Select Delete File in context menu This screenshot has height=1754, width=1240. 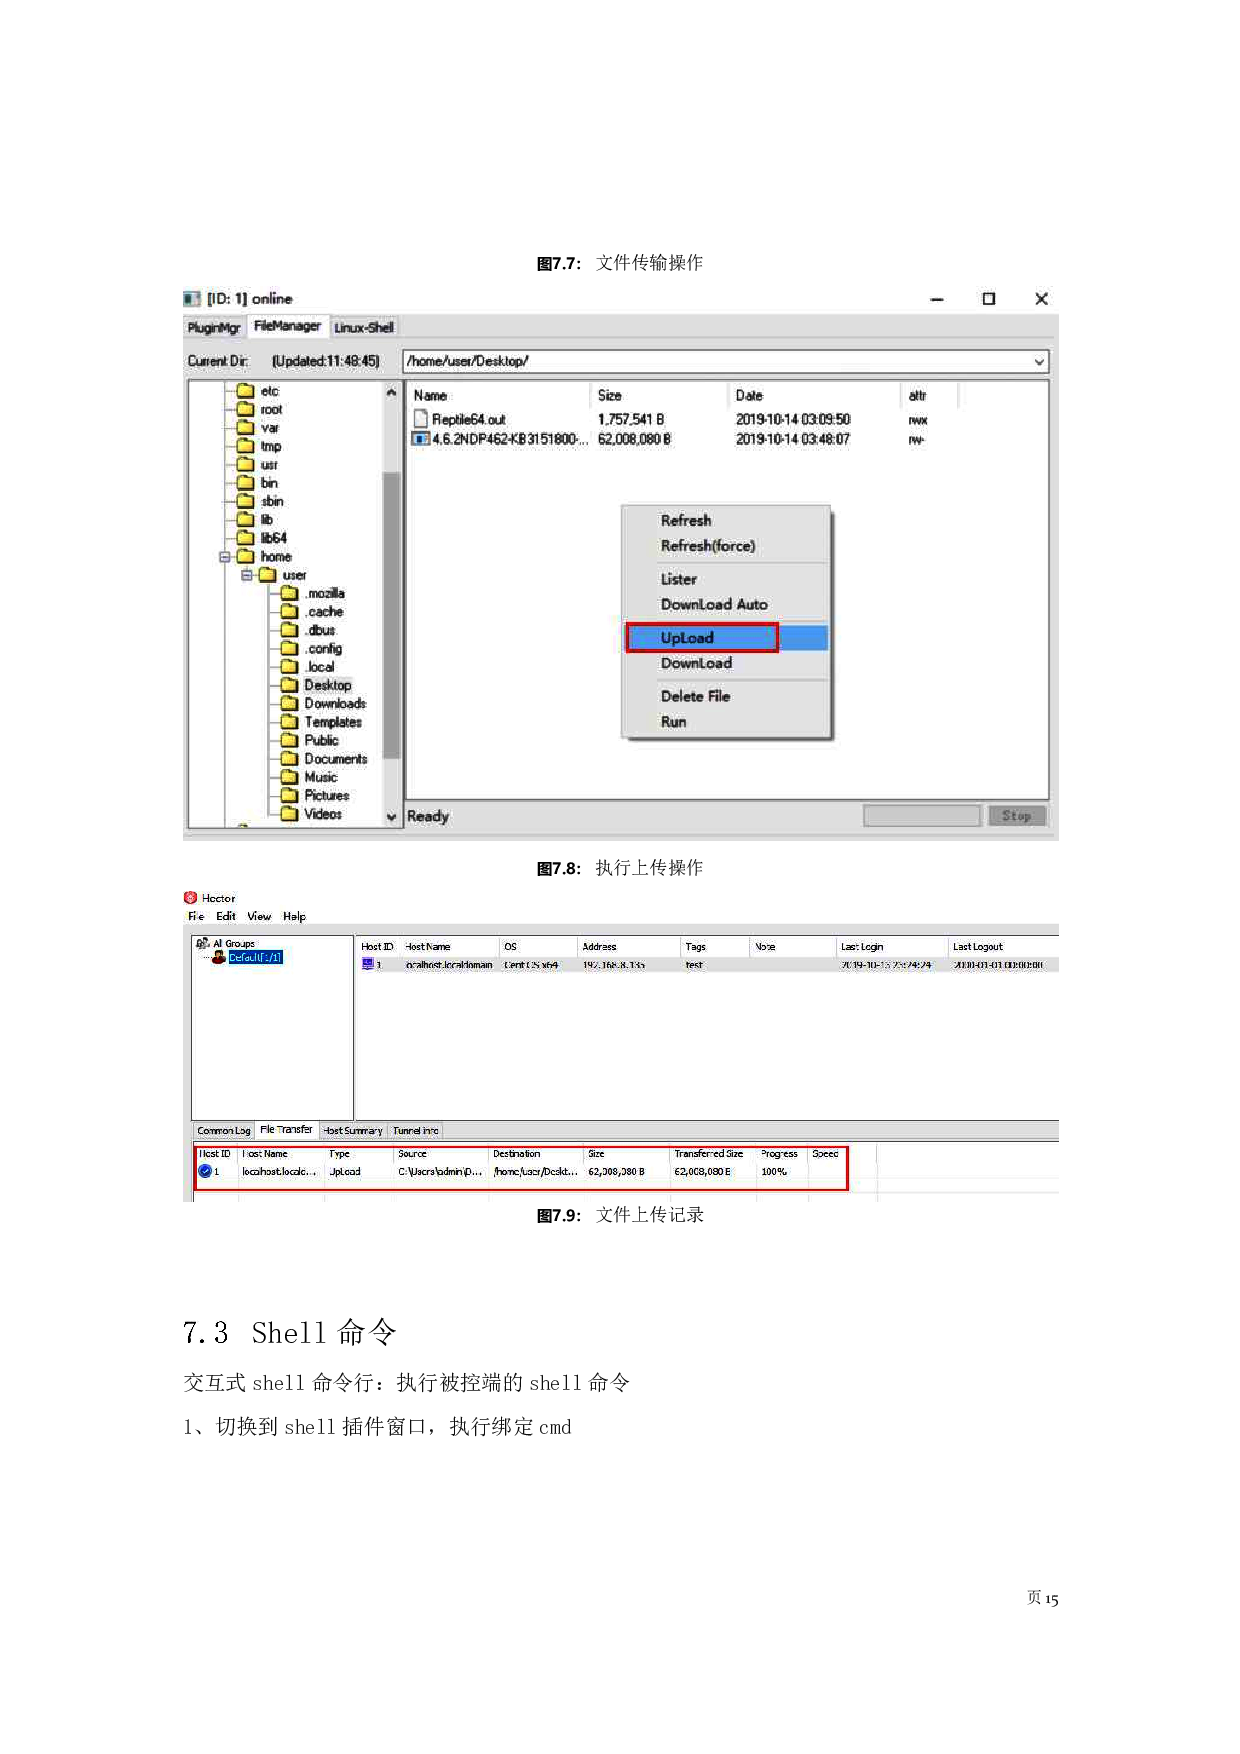[695, 696]
